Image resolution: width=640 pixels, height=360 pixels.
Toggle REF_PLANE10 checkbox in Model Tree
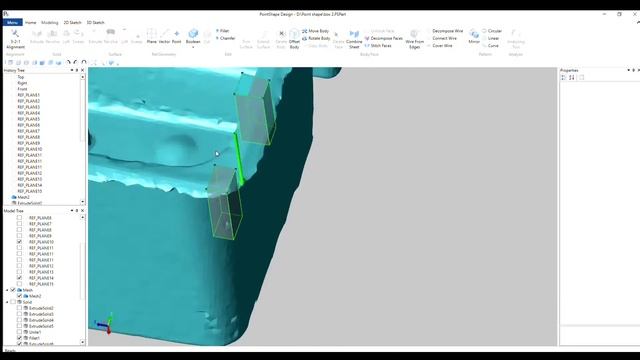tap(19, 242)
